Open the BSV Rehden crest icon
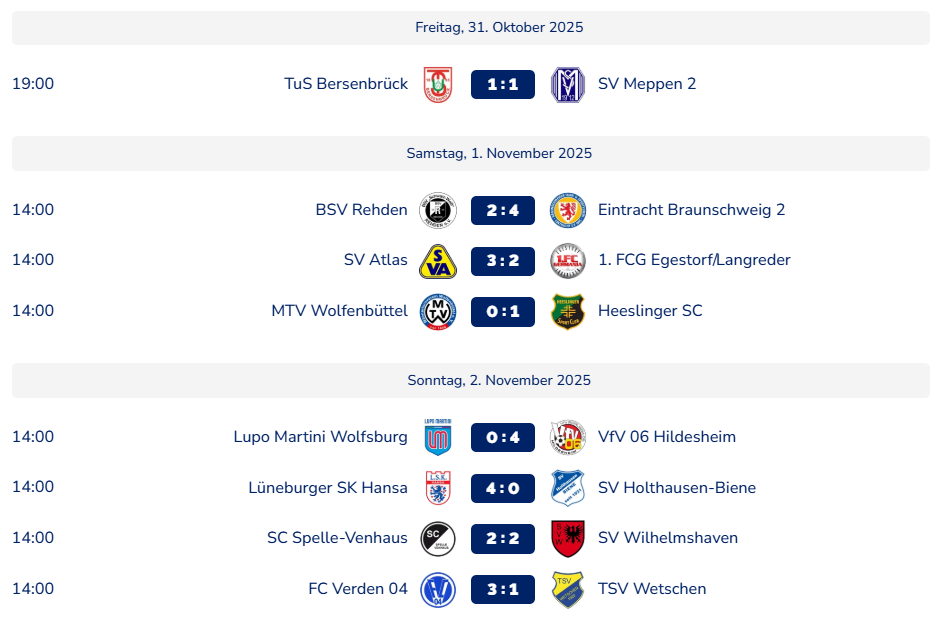 tap(438, 210)
